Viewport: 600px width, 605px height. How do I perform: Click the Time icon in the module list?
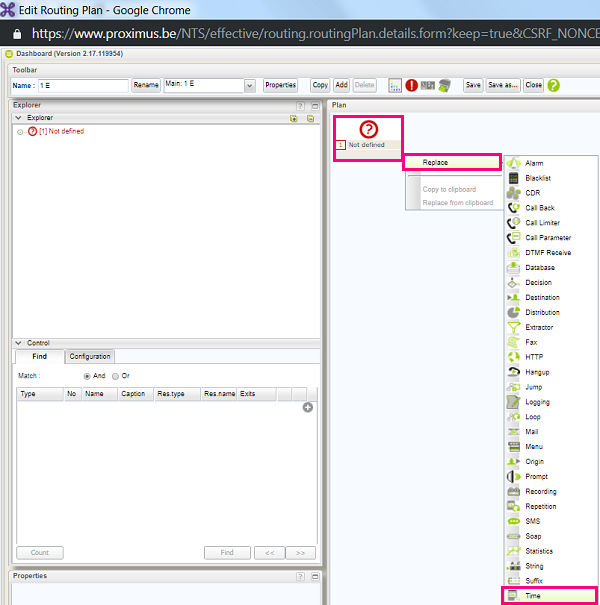click(514, 596)
